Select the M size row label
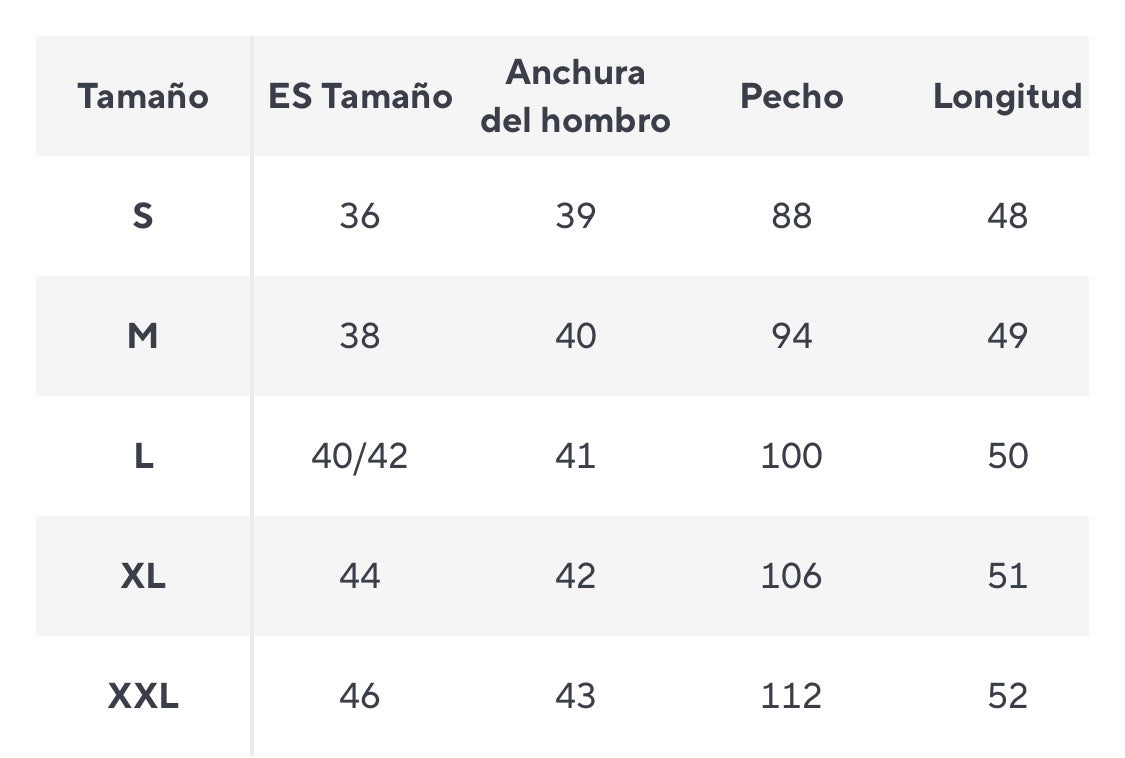This screenshot has height=758, width=1125. click(143, 336)
